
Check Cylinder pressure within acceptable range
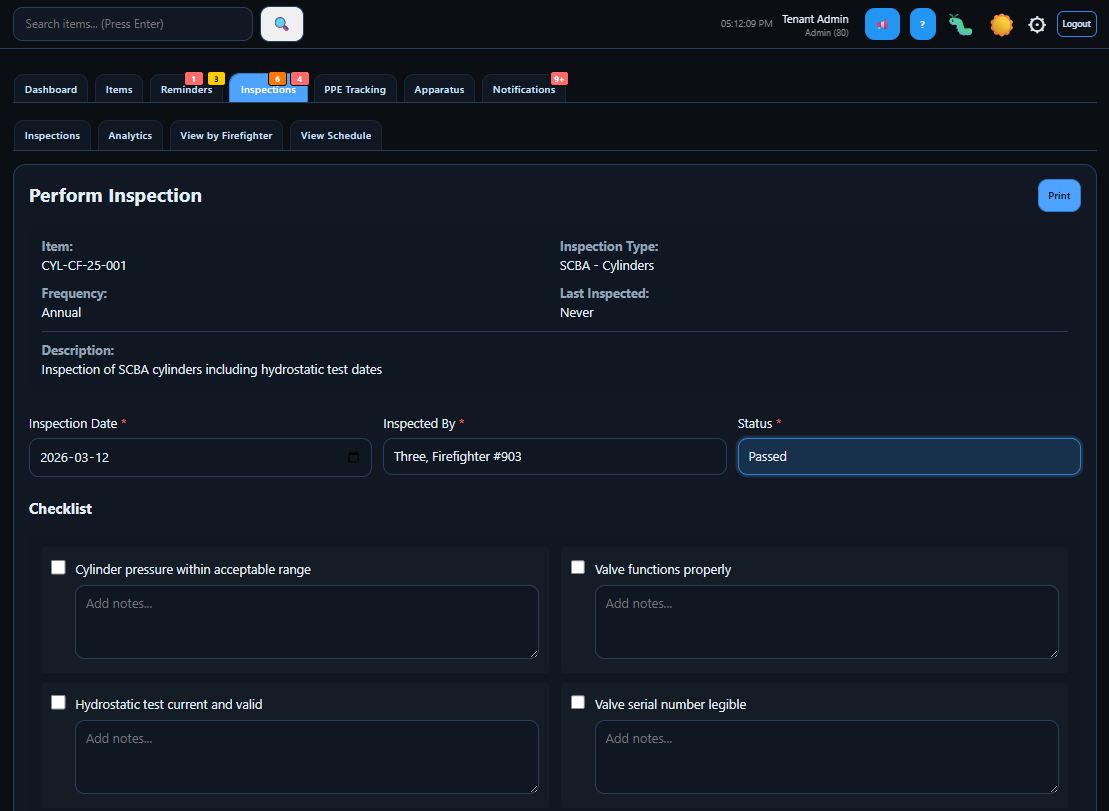(58, 566)
